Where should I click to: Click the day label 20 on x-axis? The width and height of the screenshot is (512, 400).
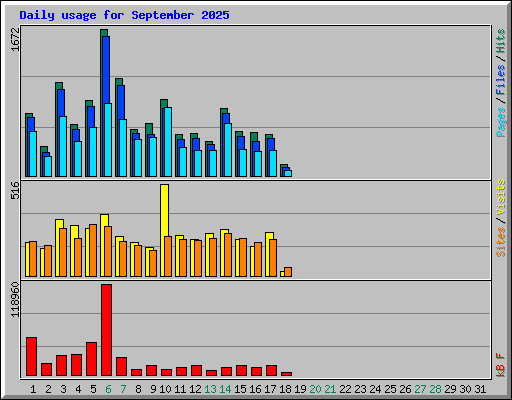coord(315,389)
